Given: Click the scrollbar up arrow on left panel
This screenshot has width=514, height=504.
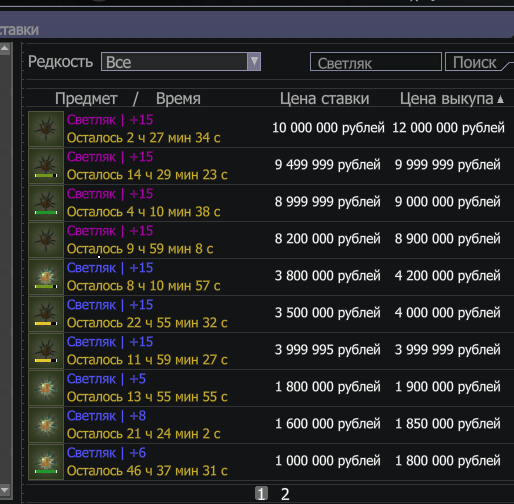Looking at the screenshot, I should click(x=5, y=49).
